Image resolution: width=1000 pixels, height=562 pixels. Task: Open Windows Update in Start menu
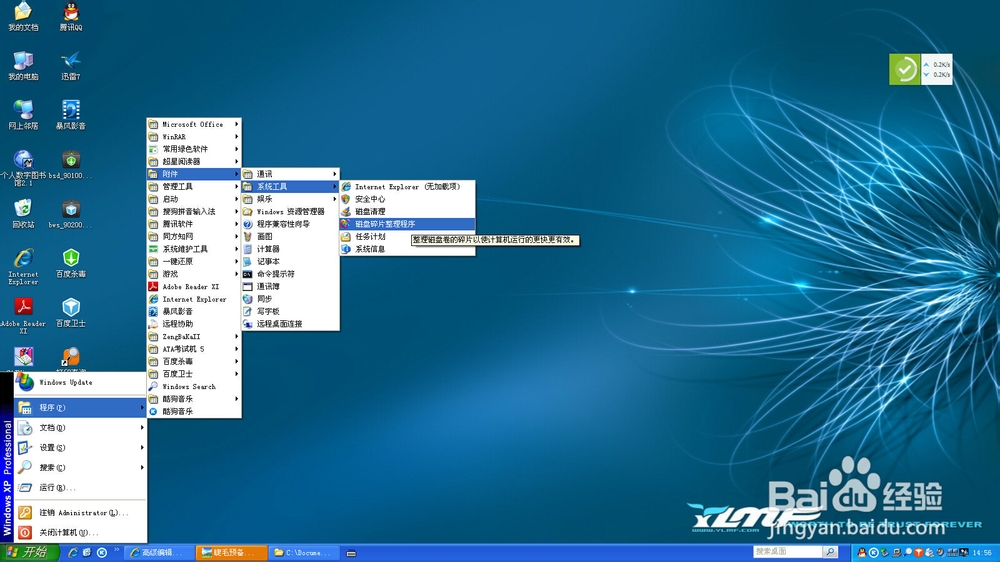click(80, 382)
